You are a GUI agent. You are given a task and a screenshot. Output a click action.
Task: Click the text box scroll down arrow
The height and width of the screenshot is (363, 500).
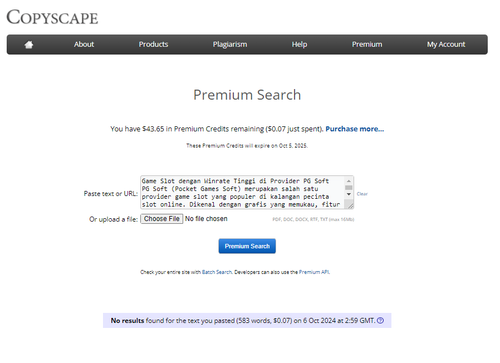(x=349, y=194)
